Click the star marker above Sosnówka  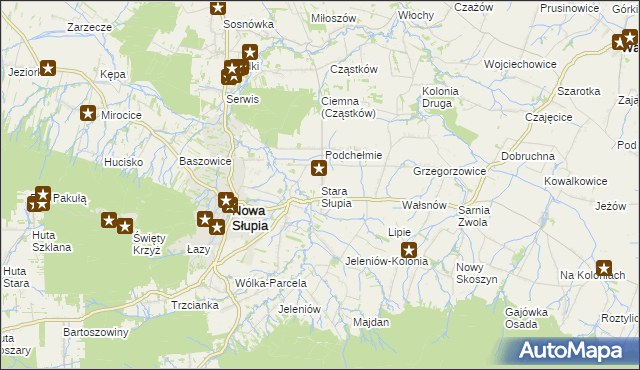point(218,7)
